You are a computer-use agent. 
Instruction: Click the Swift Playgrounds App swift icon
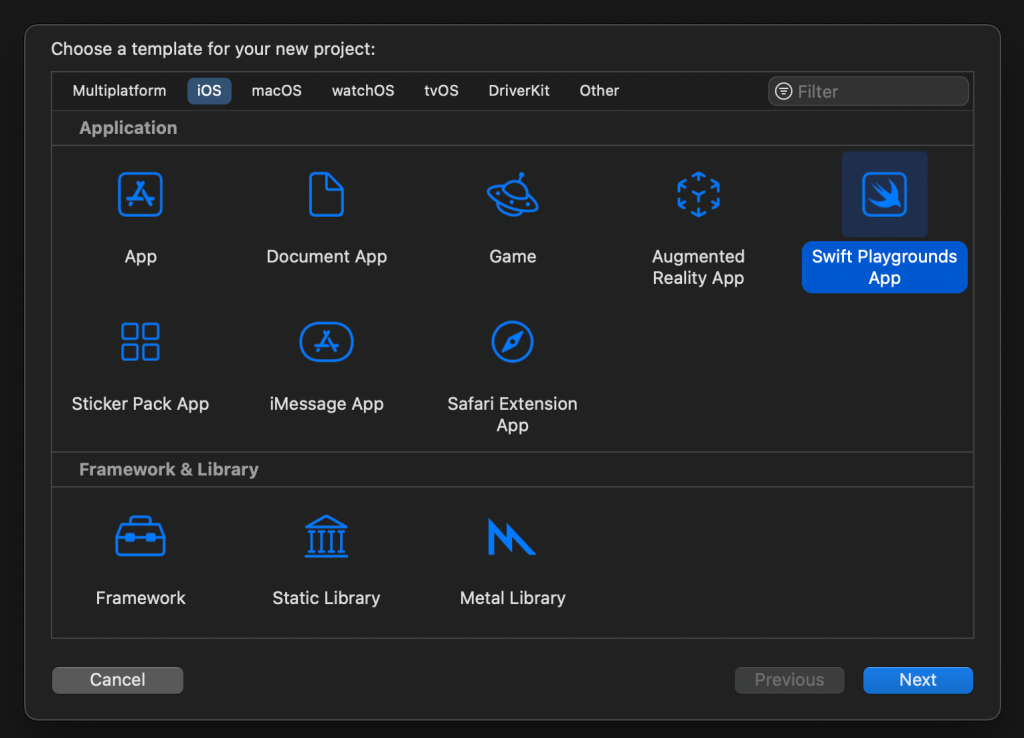tap(884, 194)
